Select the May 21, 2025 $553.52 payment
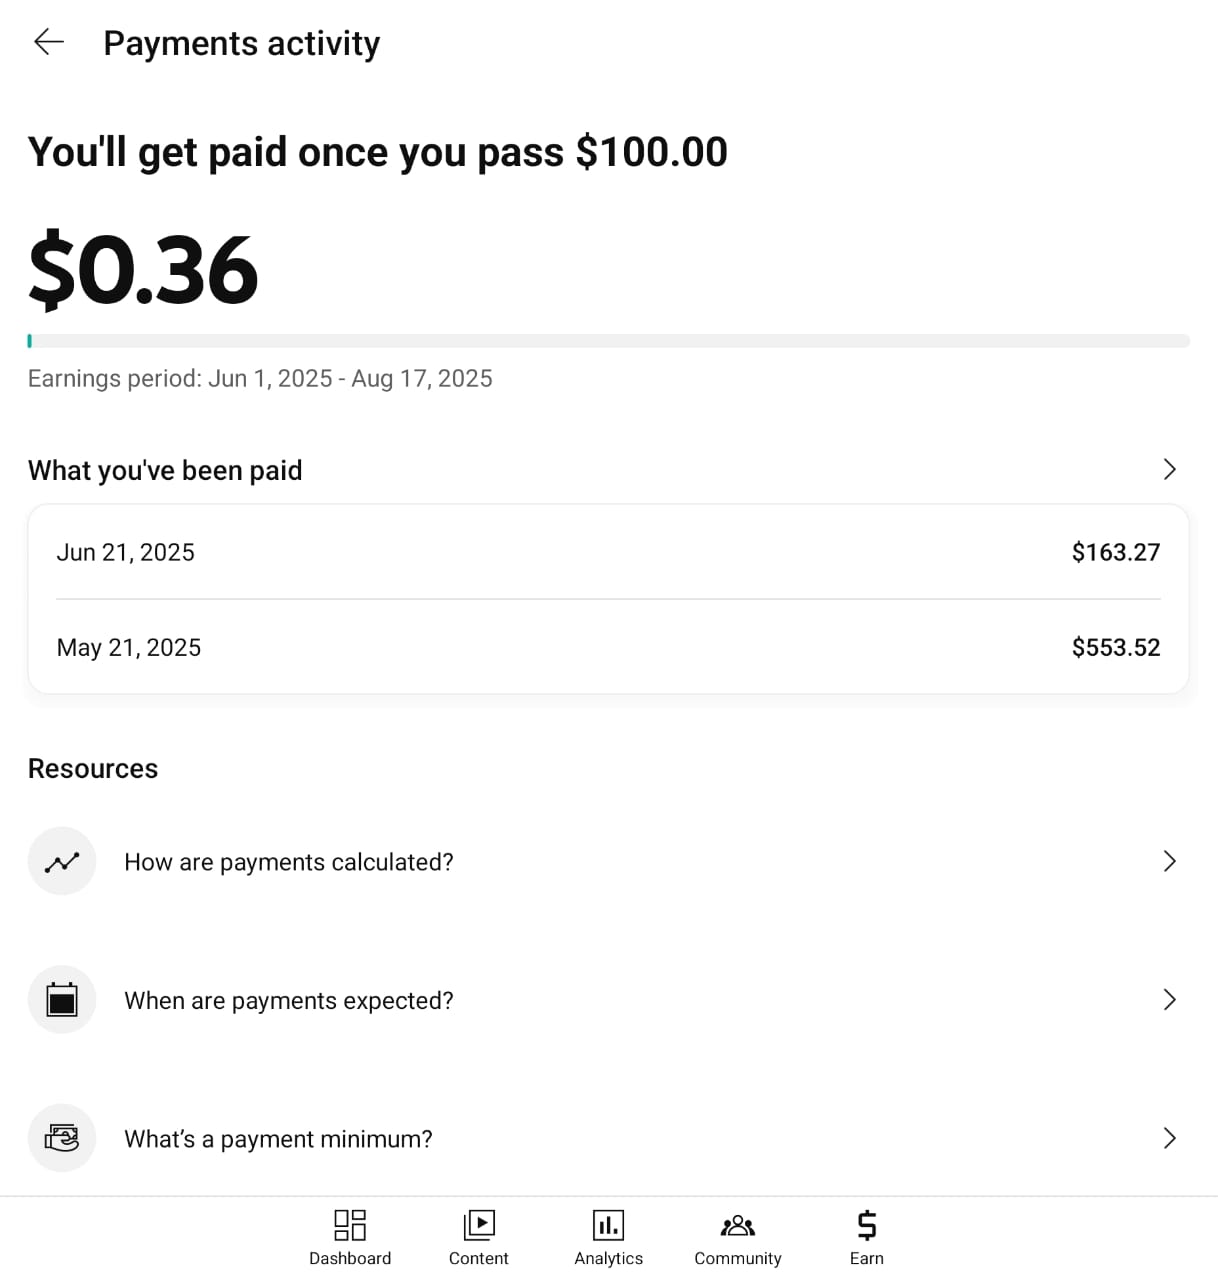This screenshot has width=1218, height=1280. (x=608, y=647)
